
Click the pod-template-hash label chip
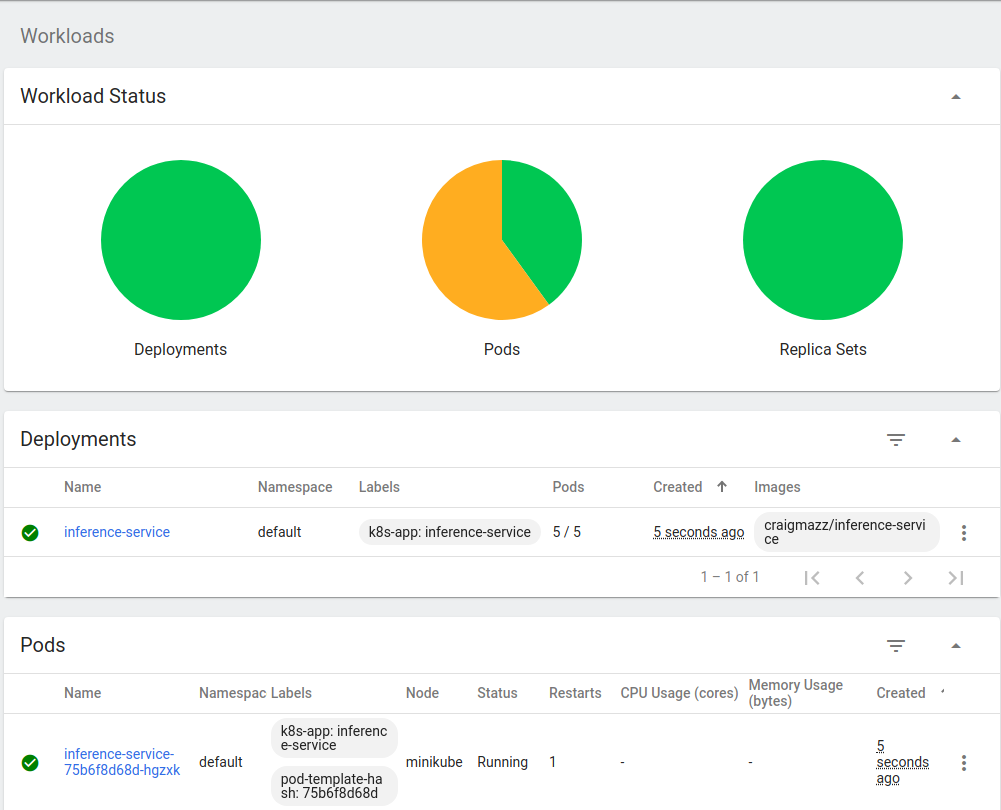click(x=334, y=786)
